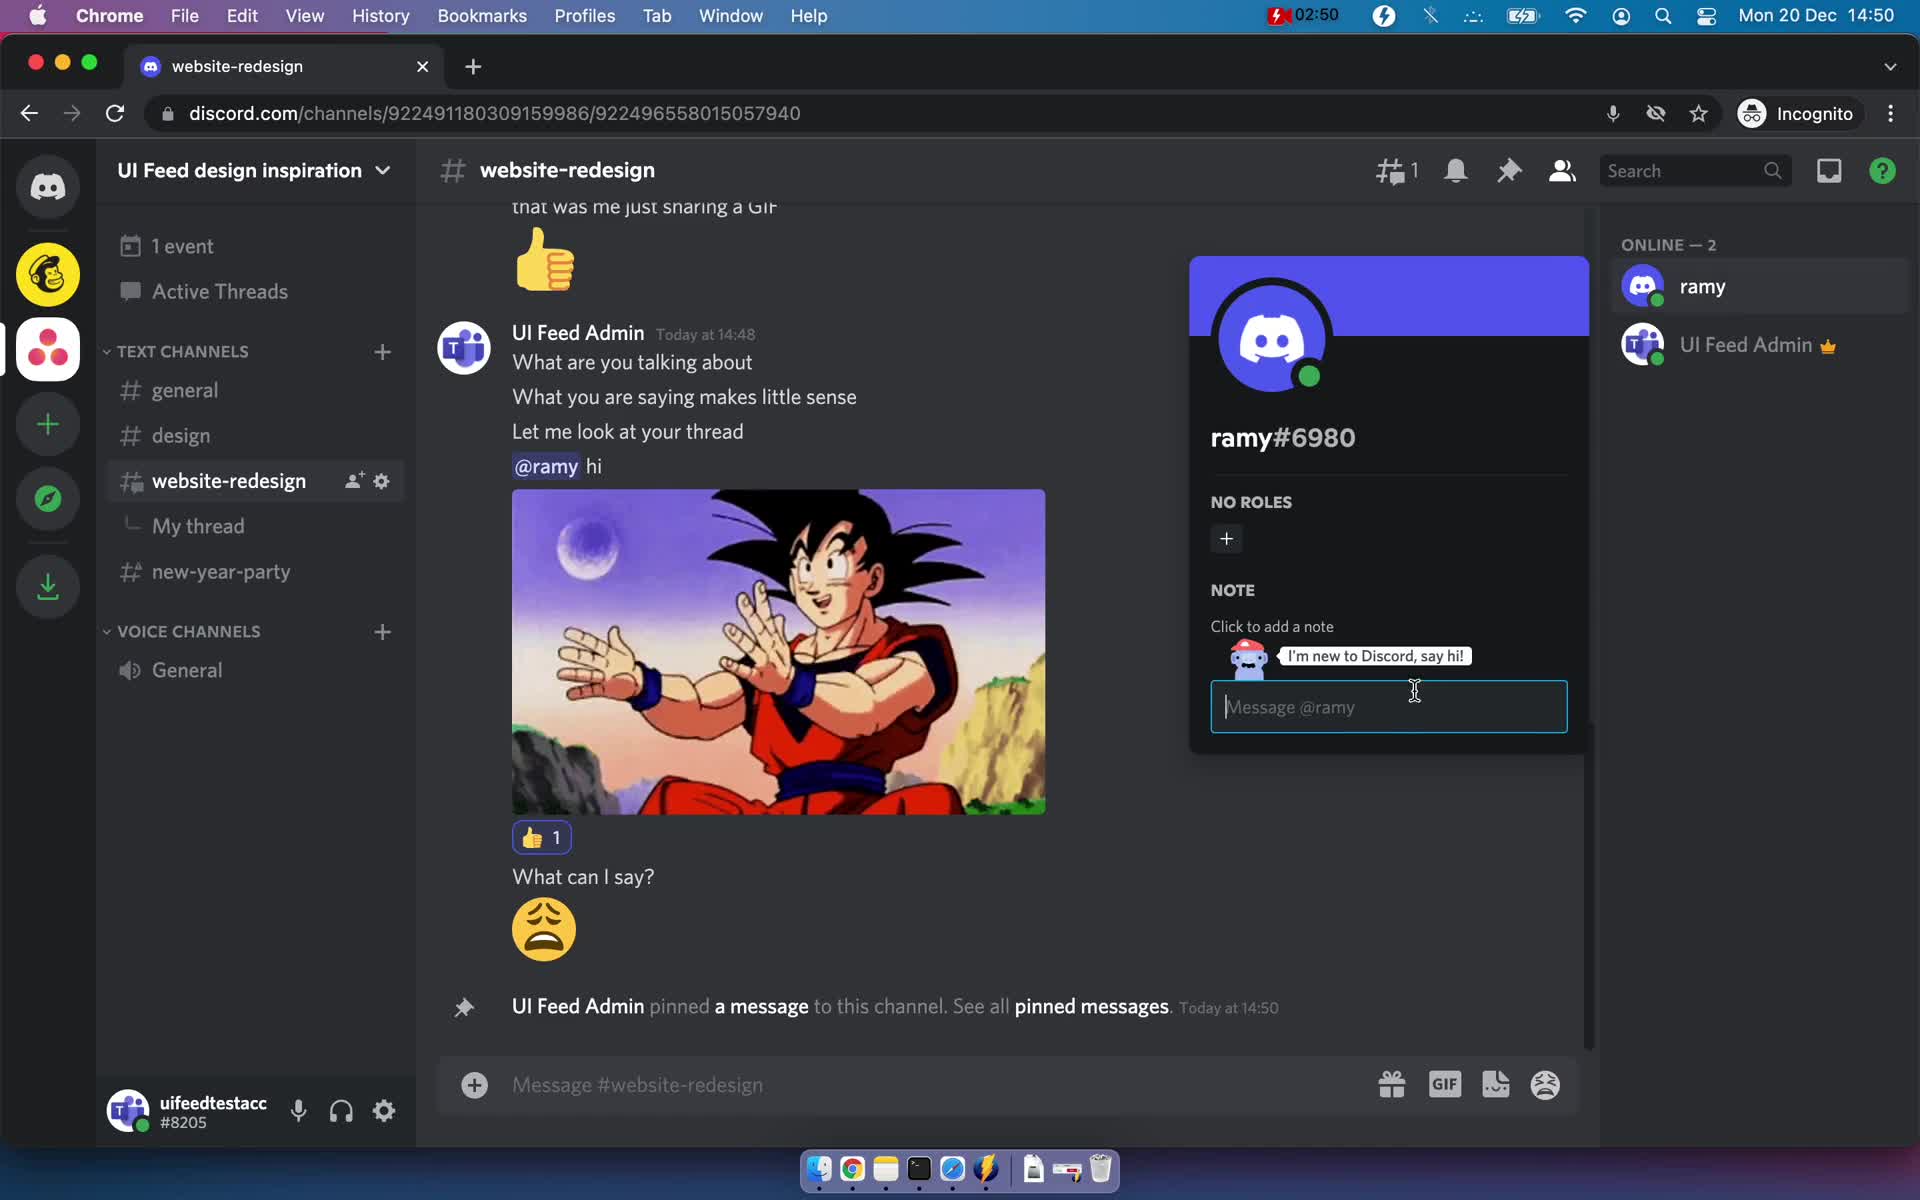Download apps arrow icon in server bar
1920x1200 pixels.
click(x=47, y=586)
